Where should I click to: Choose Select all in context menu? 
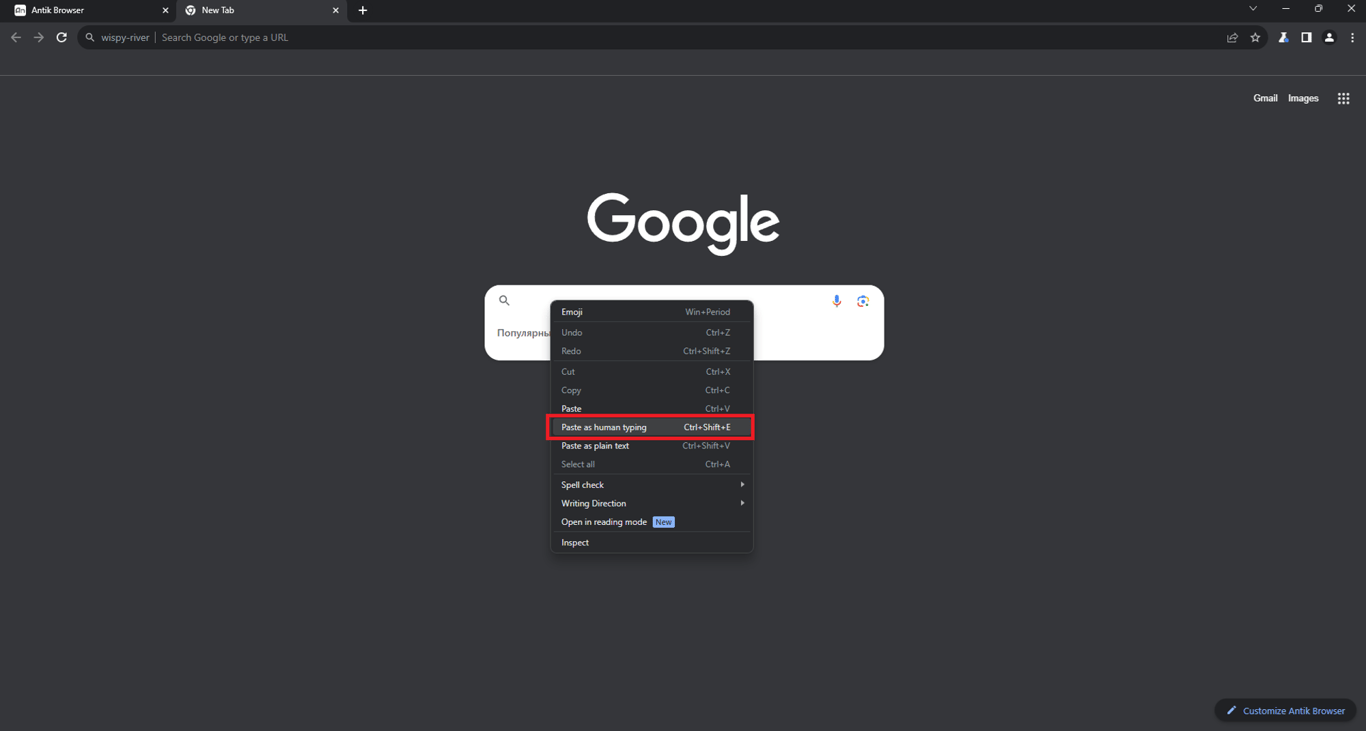point(651,464)
